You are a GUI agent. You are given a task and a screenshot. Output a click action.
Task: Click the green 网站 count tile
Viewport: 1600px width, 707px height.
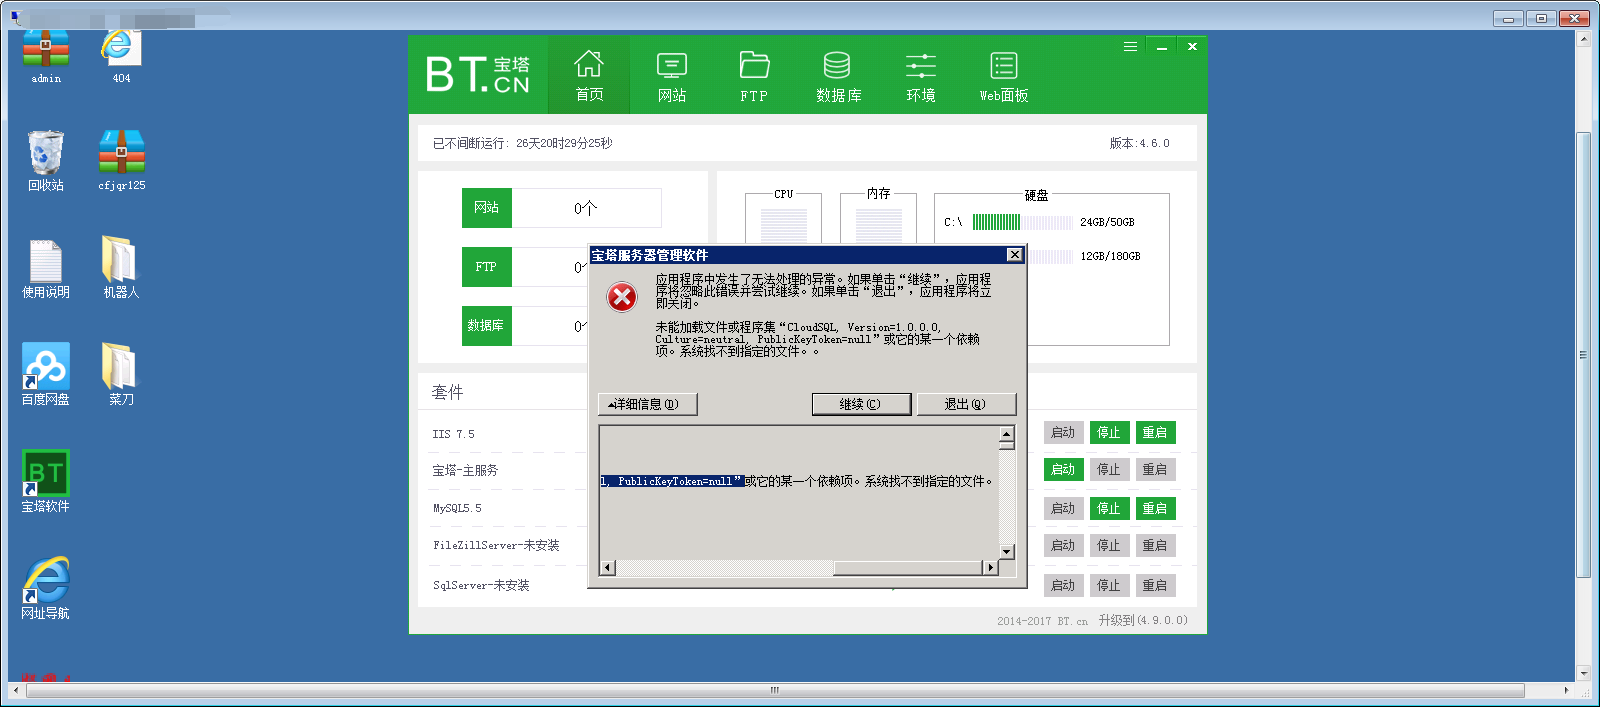[487, 208]
